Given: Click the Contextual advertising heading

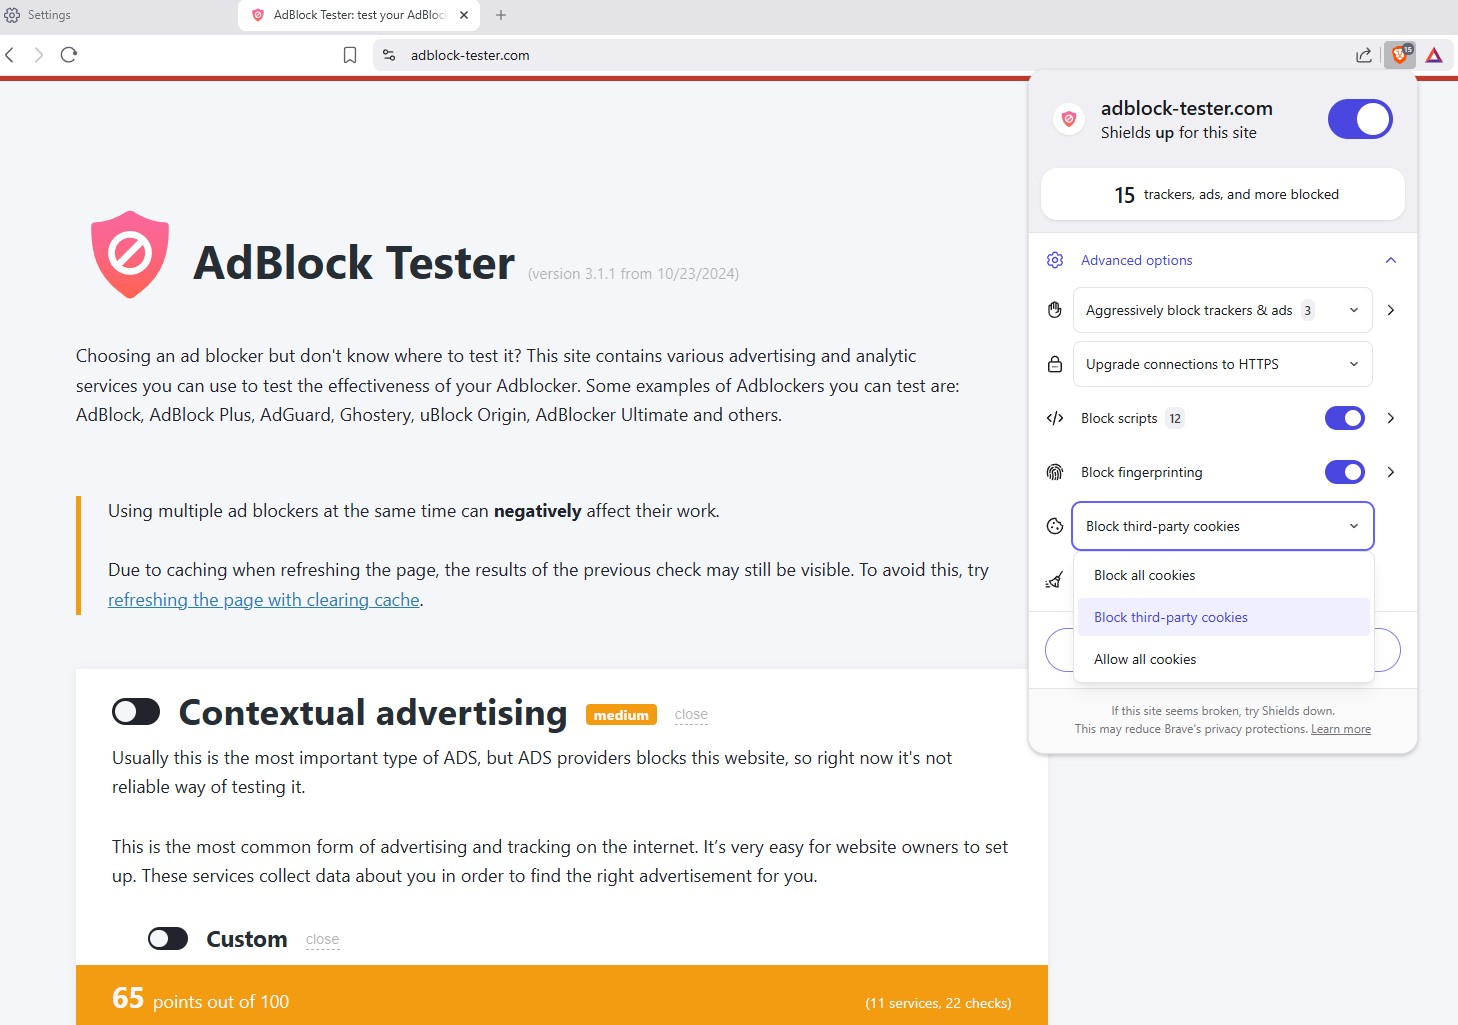Looking at the screenshot, I should coord(373,712).
